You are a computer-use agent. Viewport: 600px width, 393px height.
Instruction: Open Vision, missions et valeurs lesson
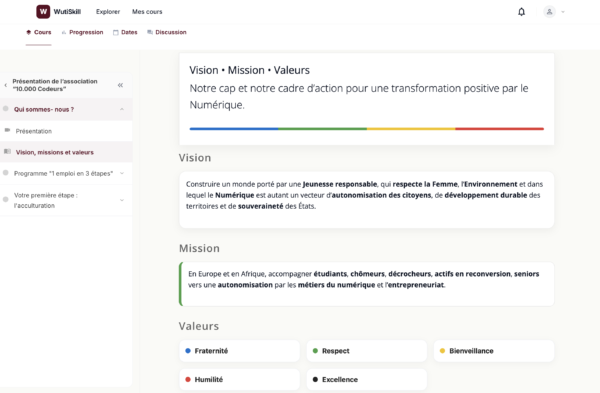(x=55, y=152)
